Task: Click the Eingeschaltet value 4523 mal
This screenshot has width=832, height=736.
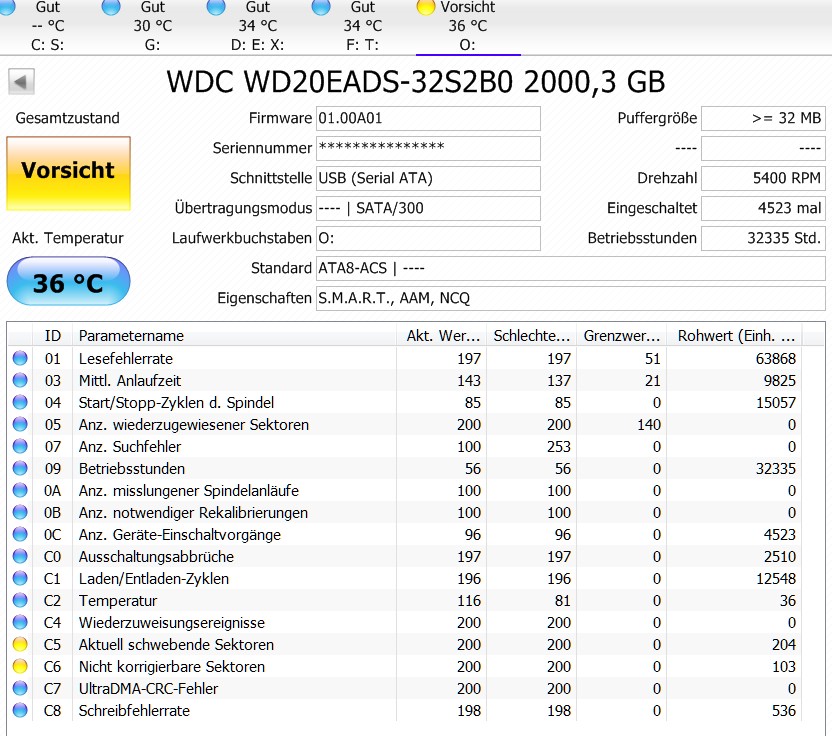Action: (x=763, y=208)
